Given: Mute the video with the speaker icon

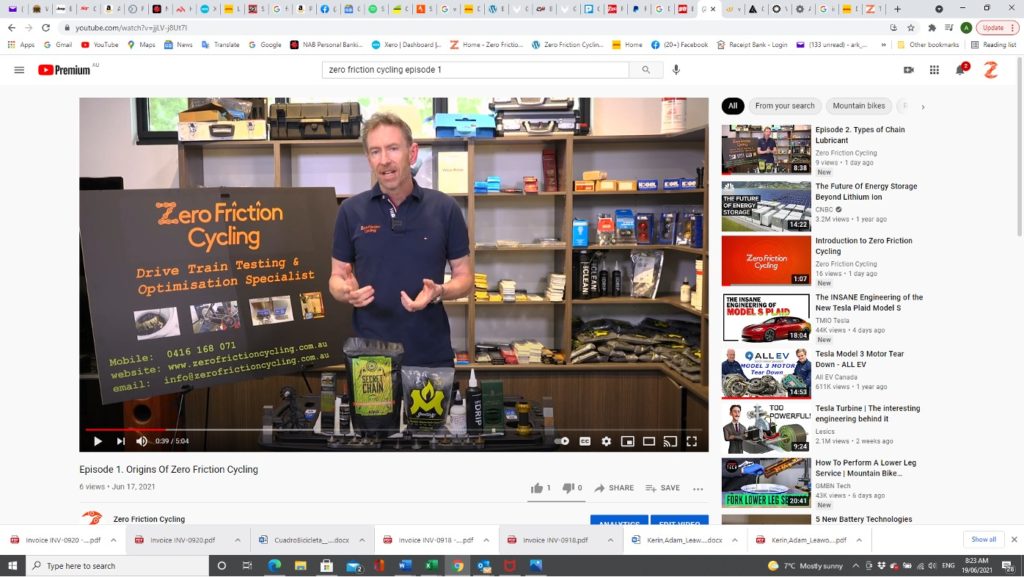Looking at the screenshot, I should click(142, 441).
